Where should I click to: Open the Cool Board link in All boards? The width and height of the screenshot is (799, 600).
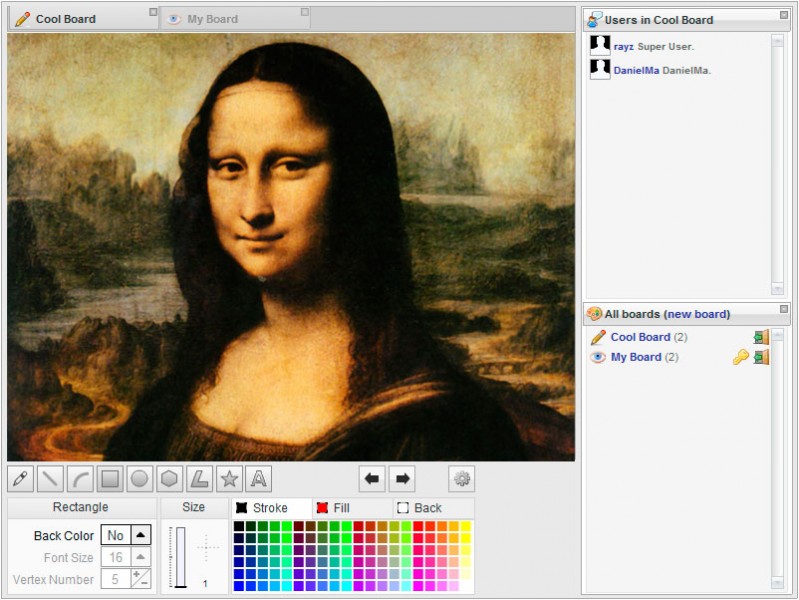[x=640, y=337]
